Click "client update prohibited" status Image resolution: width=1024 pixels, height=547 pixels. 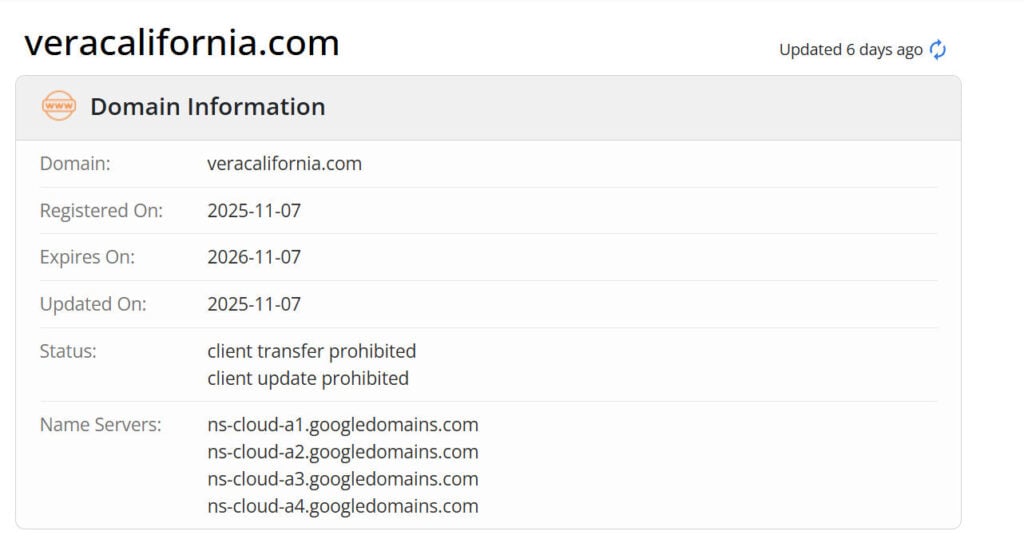308,378
